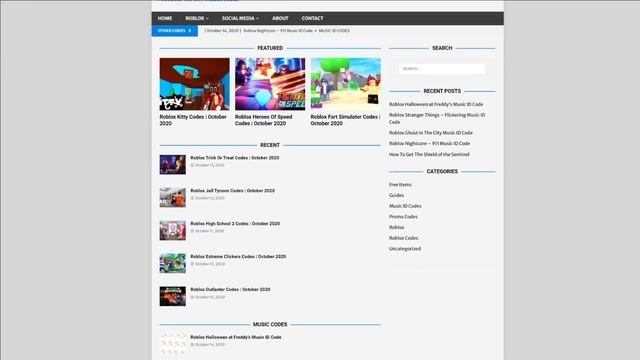Open Roblox Outlaster Codes article

pyautogui.click(x=230, y=289)
